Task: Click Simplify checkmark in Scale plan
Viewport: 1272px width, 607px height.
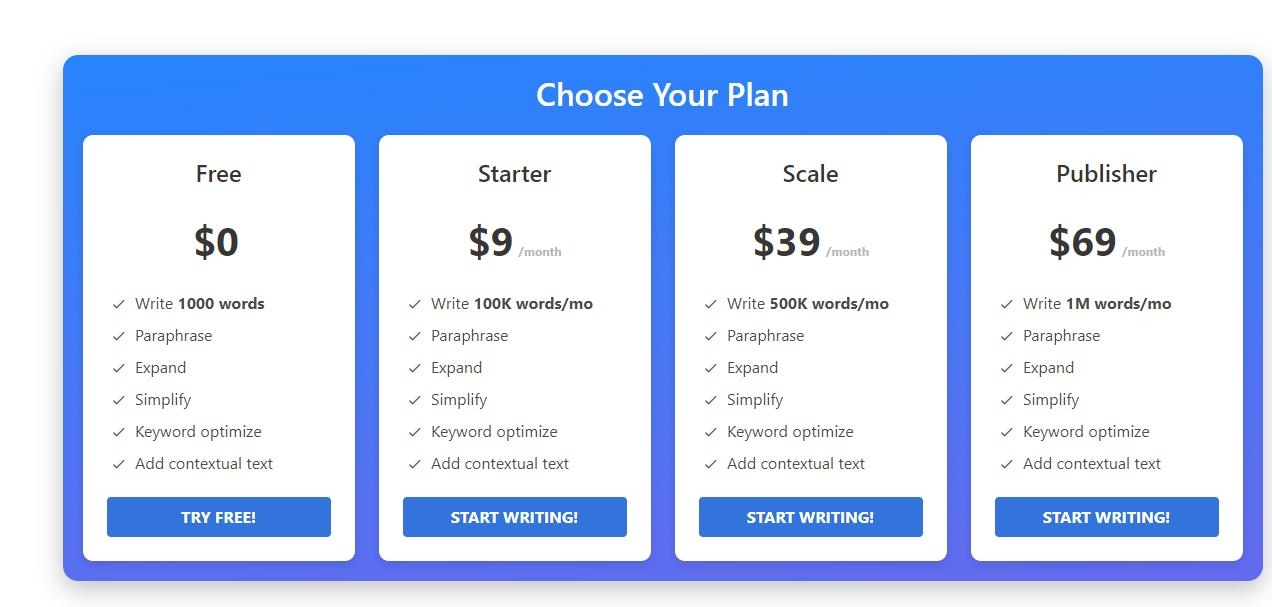Action: pyautogui.click(x=711, y=400)
